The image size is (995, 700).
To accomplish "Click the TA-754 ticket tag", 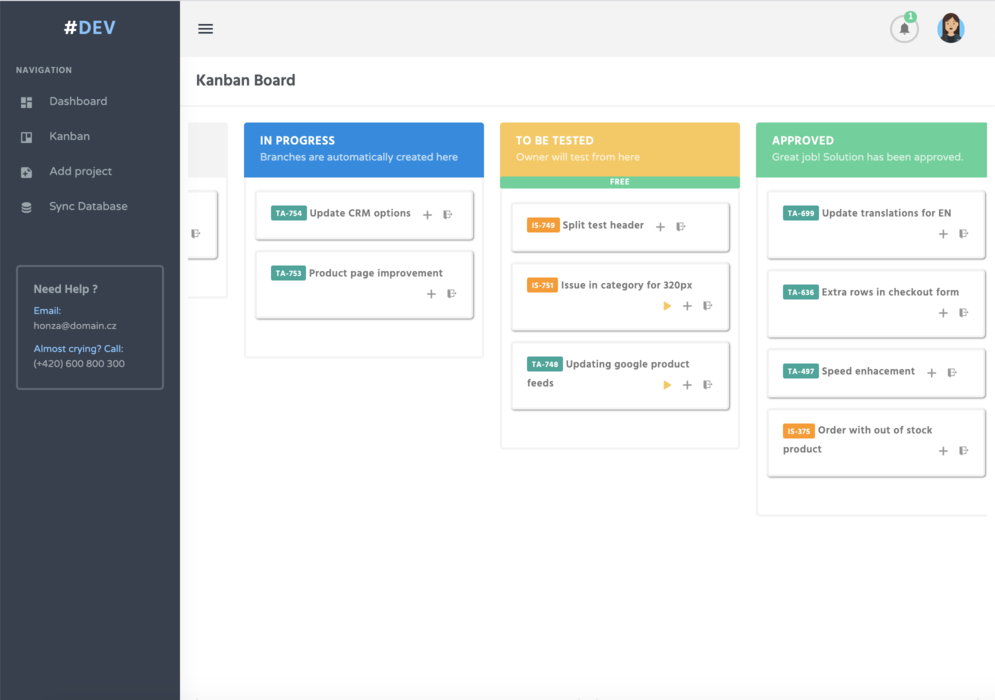I will pos(288,214).
